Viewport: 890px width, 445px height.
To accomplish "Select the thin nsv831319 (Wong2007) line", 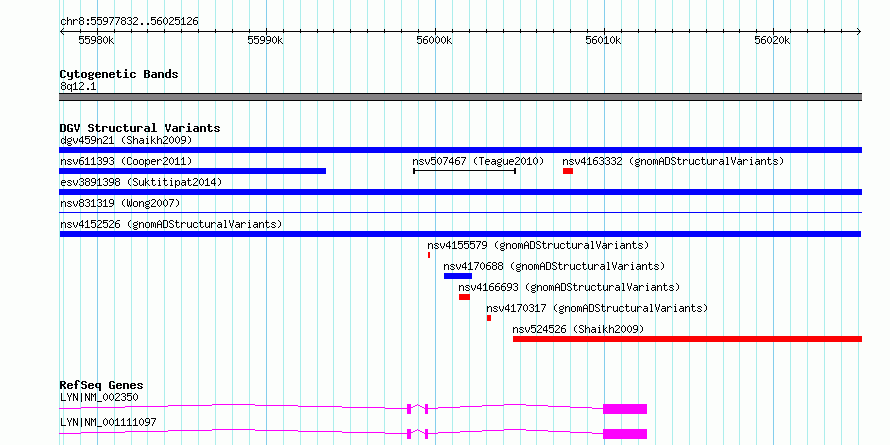I will [460, 213].
